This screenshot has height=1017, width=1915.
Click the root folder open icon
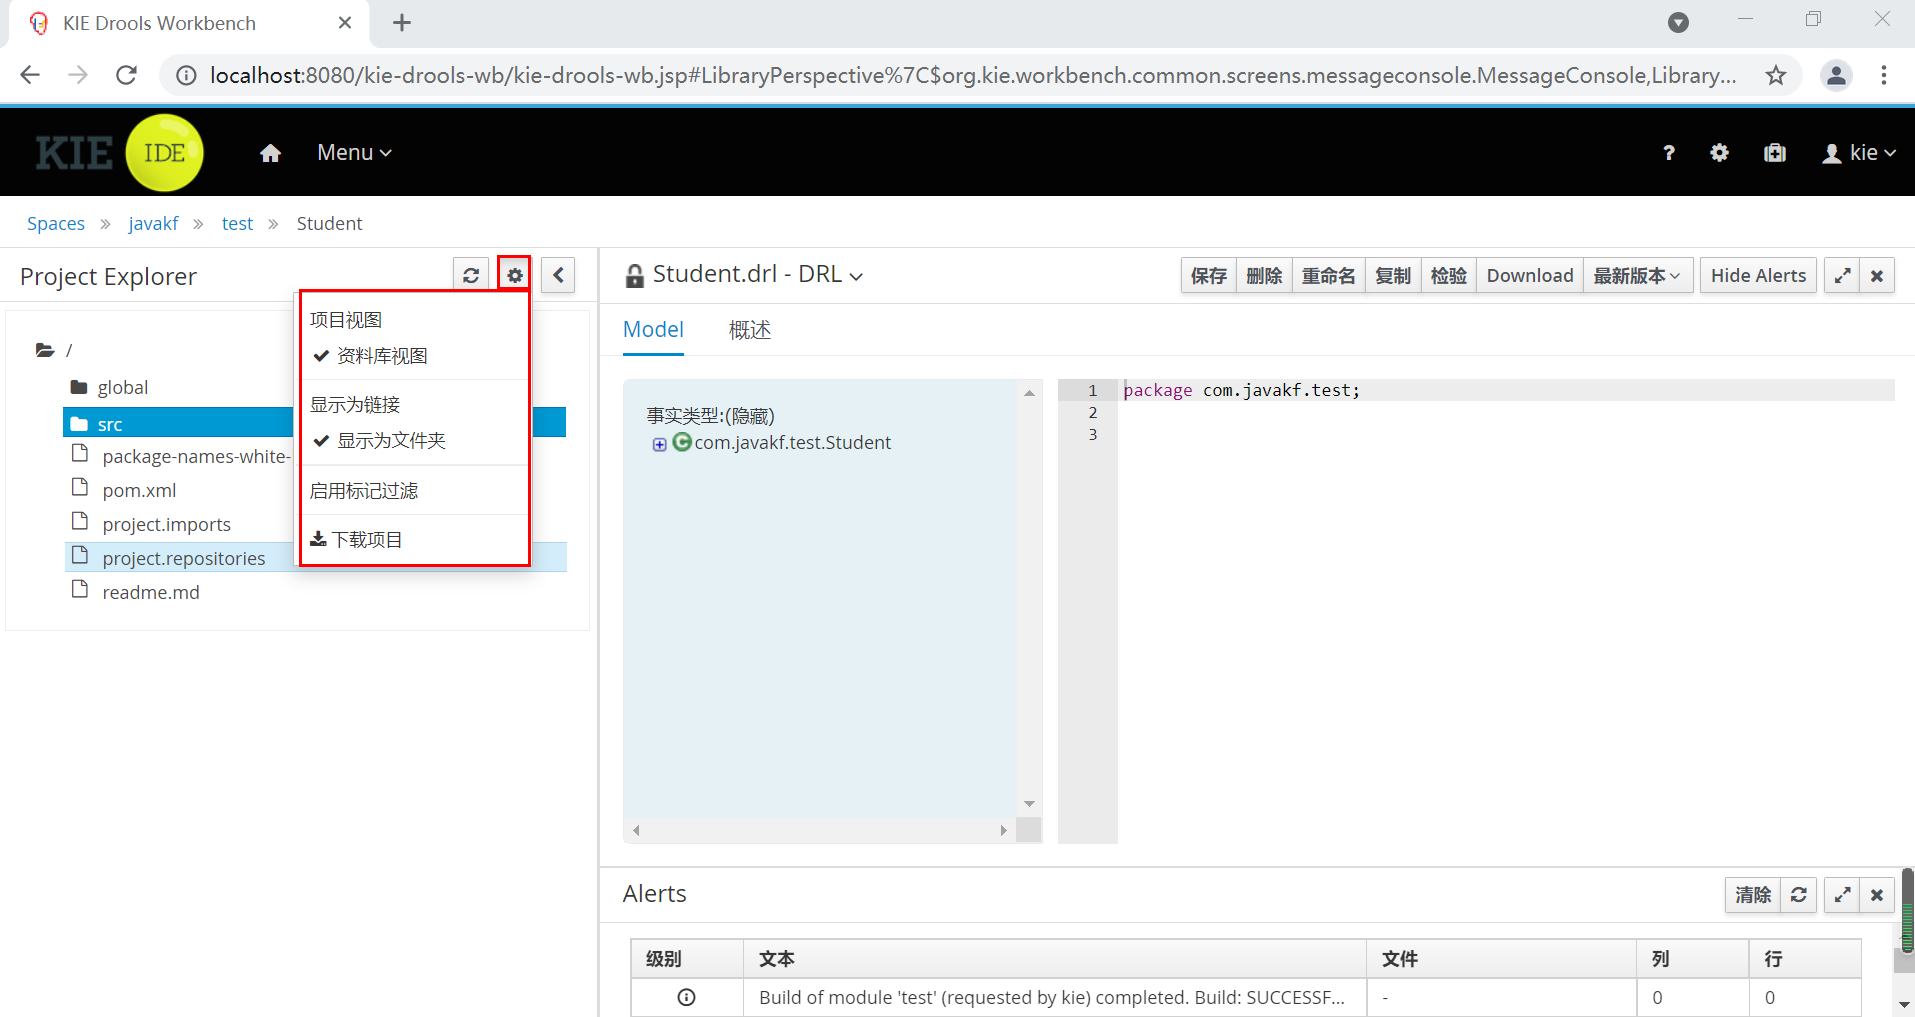(x=45, y=350)
